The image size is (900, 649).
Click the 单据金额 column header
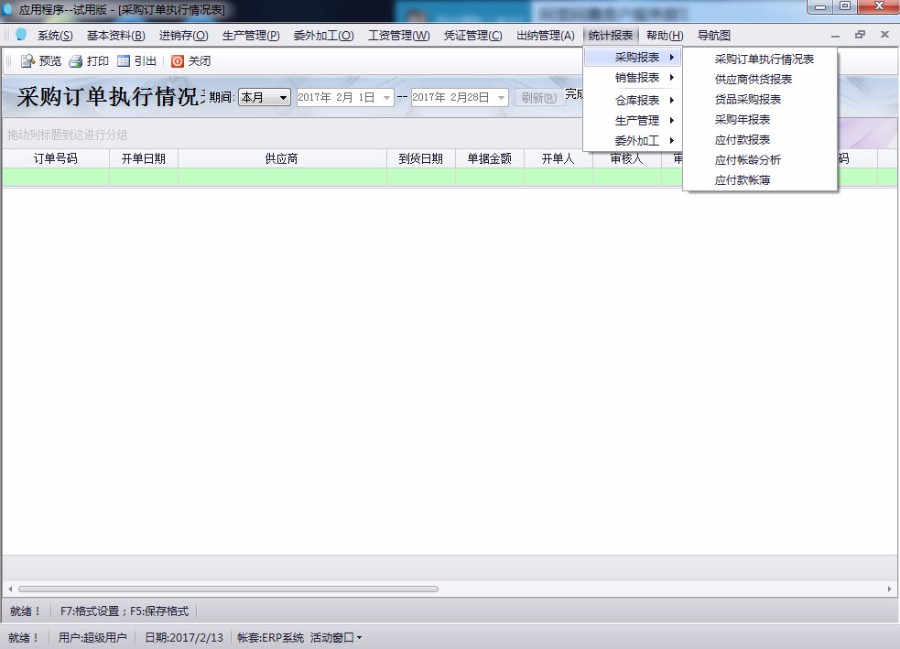(x=490, y=158)
